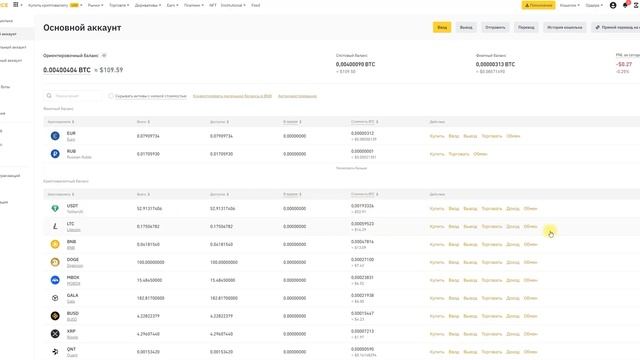Screen dimensions: 640x360
Task: Expand the Купить криптовалюту top menu
Action: tap(55, 5)
